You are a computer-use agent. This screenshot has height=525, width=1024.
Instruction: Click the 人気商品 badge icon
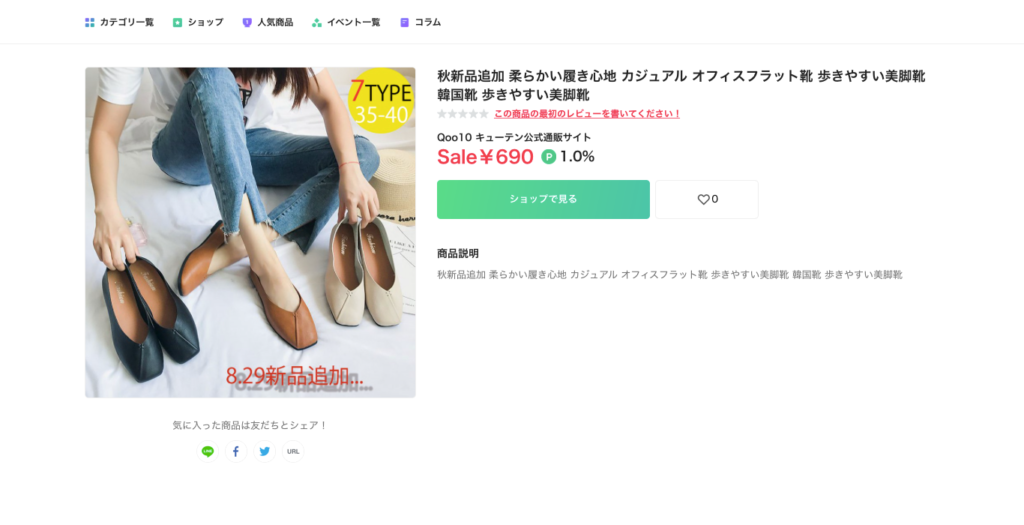(247, 22)
